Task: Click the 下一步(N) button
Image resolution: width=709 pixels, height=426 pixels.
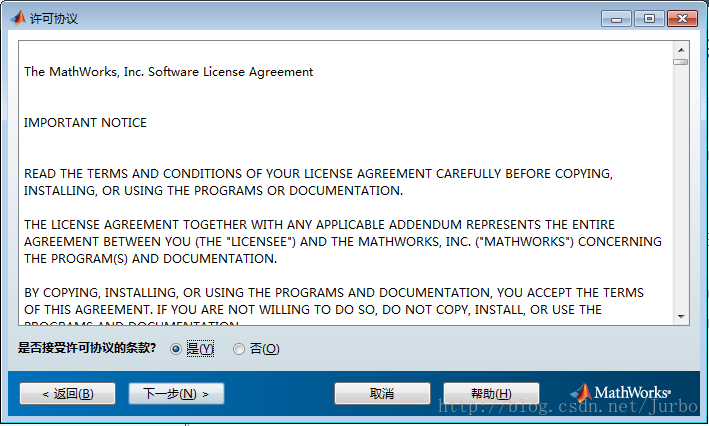Action: click(x=176, y=393)
